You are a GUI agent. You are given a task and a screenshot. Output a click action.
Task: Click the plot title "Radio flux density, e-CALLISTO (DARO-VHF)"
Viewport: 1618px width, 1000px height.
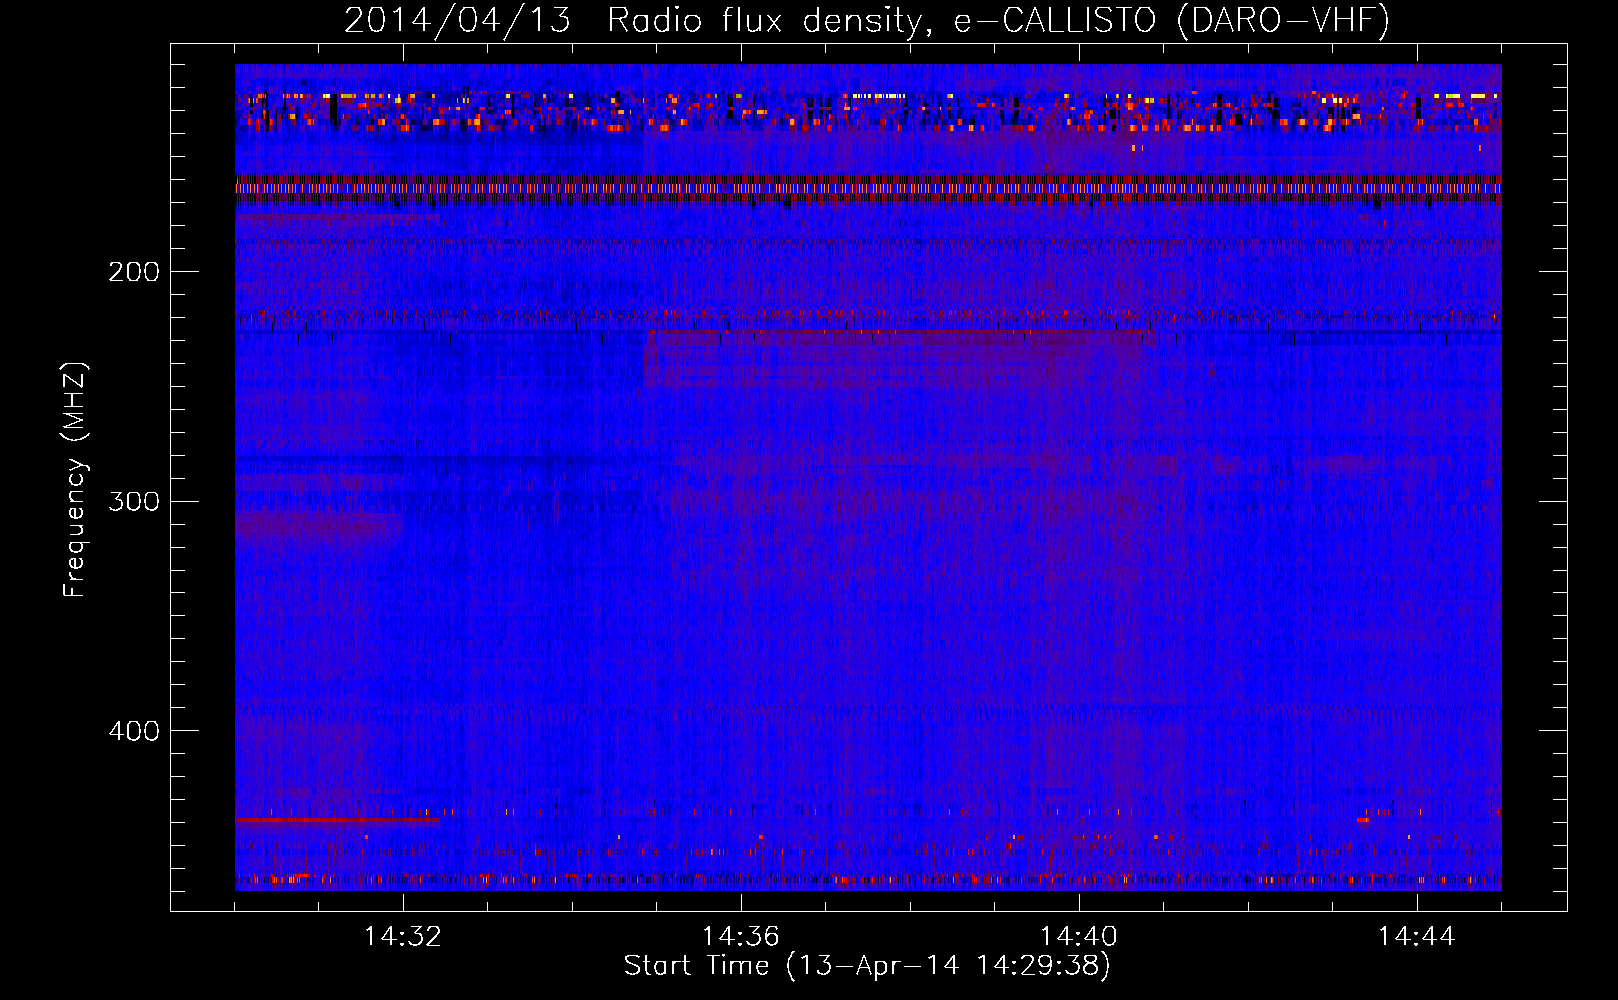[x=998, y=20]
